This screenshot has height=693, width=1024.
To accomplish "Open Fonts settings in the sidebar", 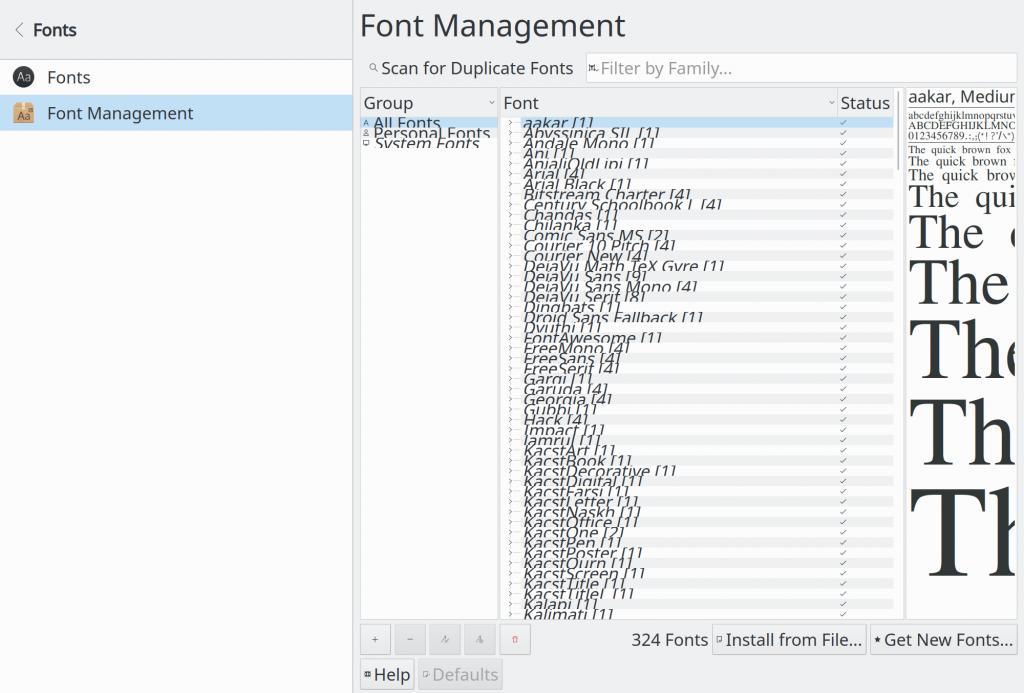I will (68, 77).
